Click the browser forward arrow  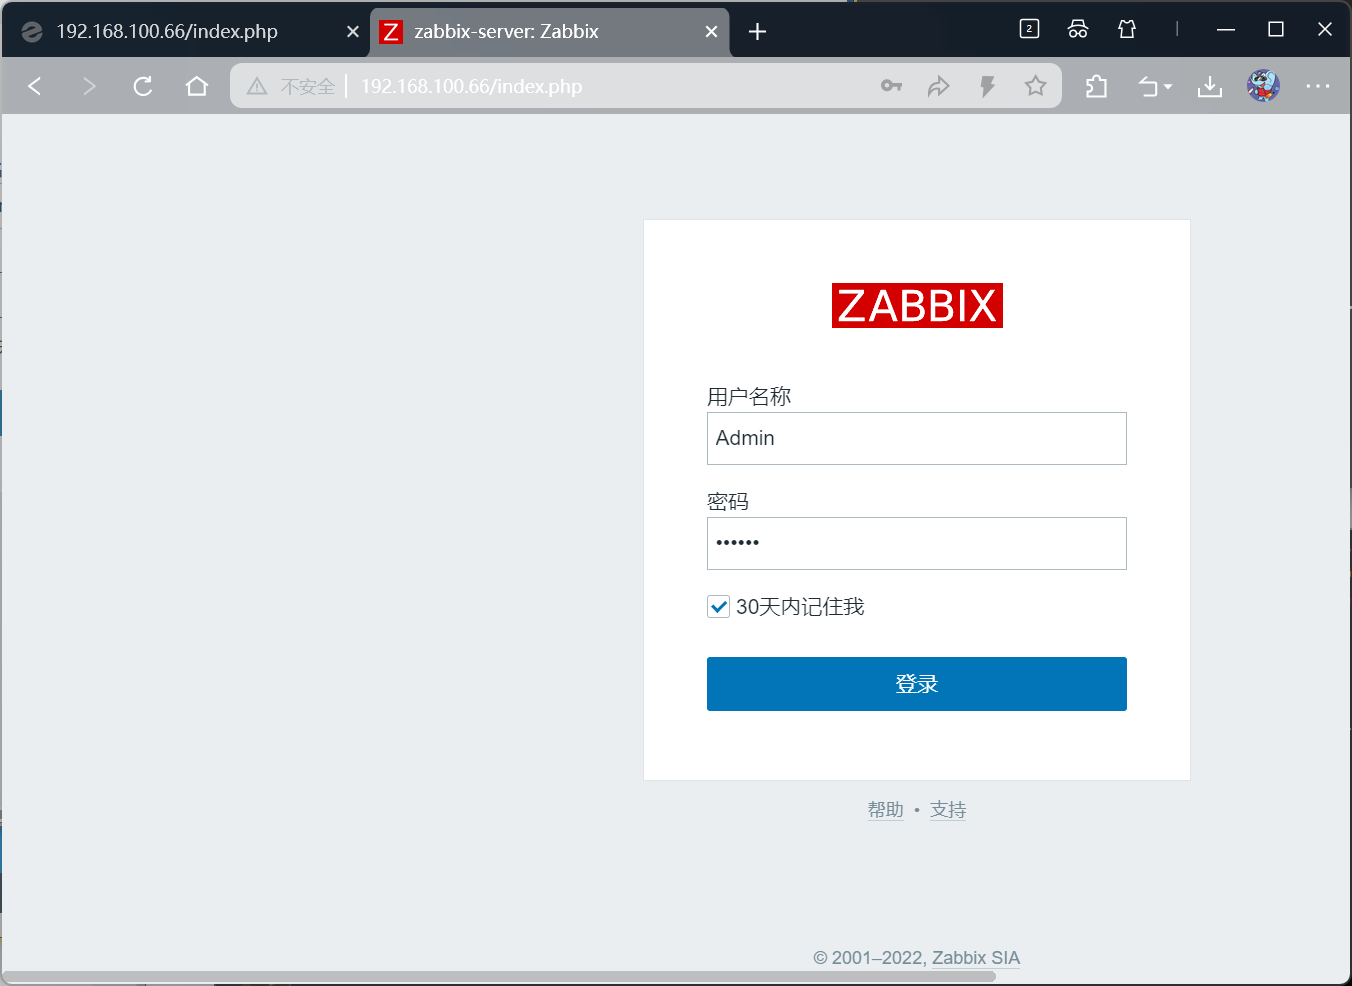click(89, 86)
